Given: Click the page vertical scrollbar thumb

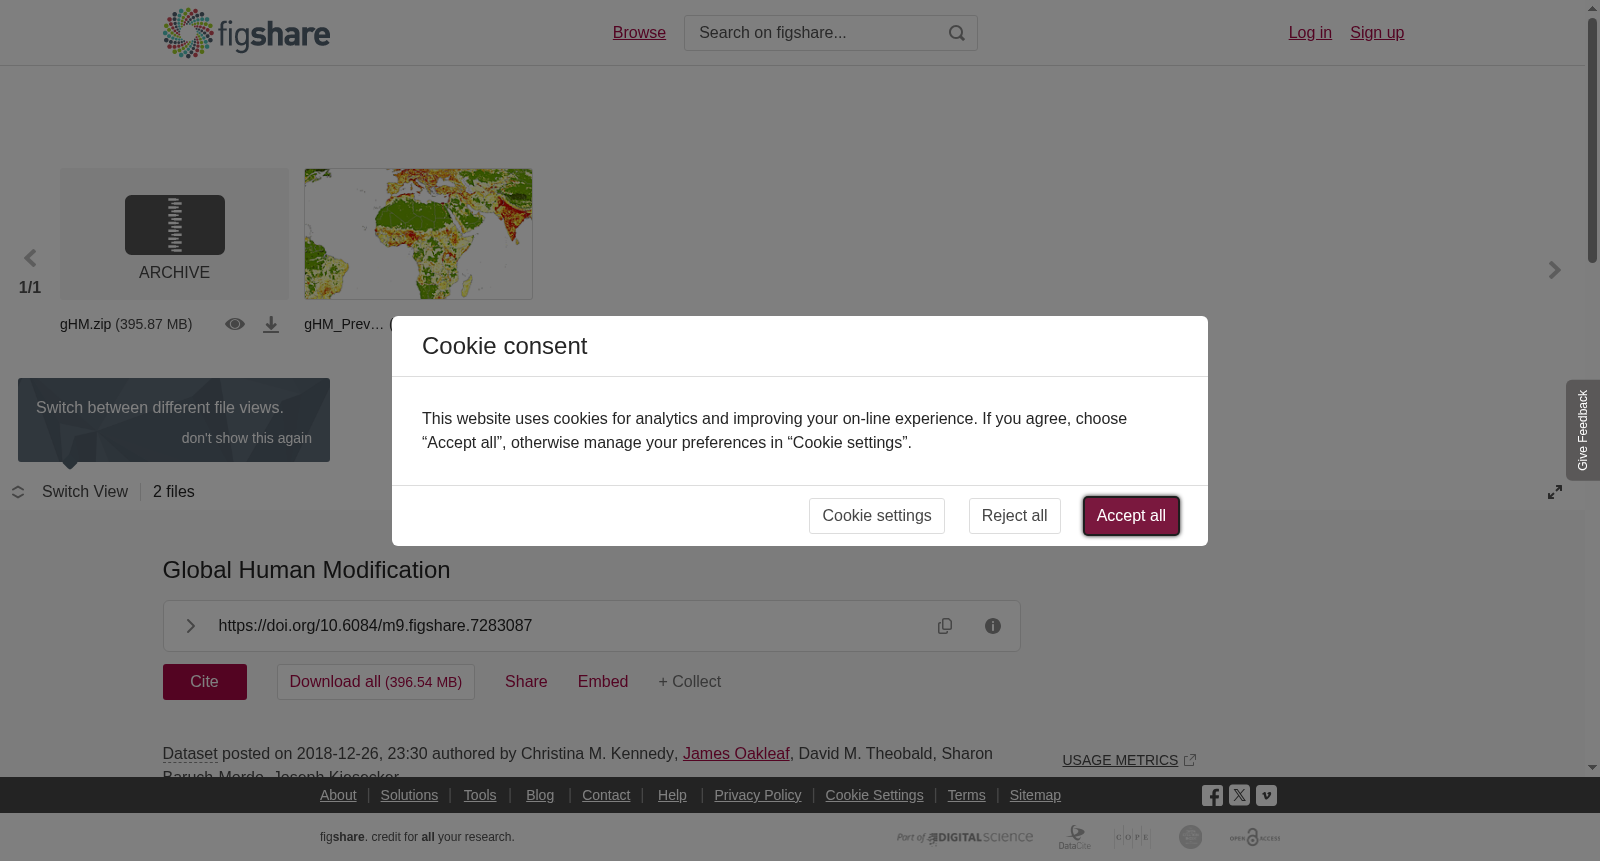Looking at the screenshot, I should (1592, 141).
